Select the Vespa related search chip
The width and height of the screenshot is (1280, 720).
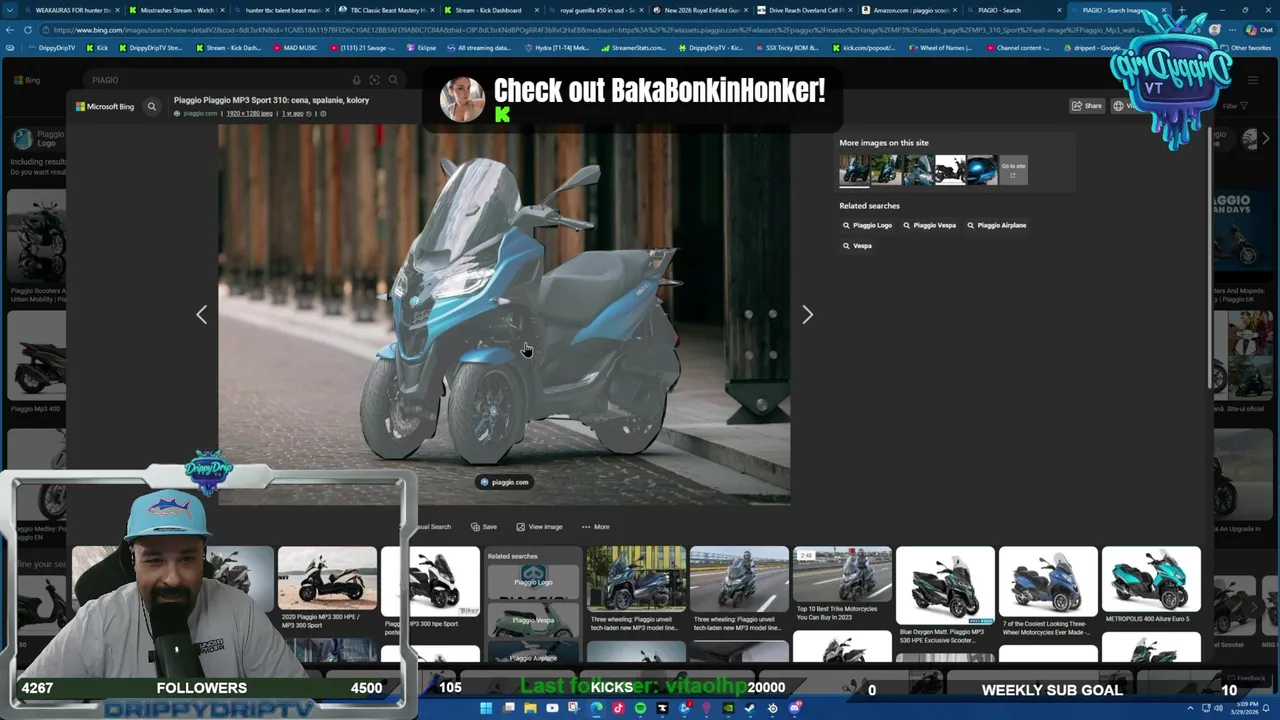[857, 246]
